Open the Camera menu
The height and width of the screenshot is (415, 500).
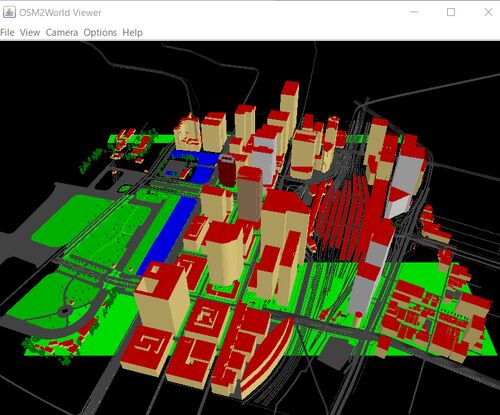tap(62, 32)
